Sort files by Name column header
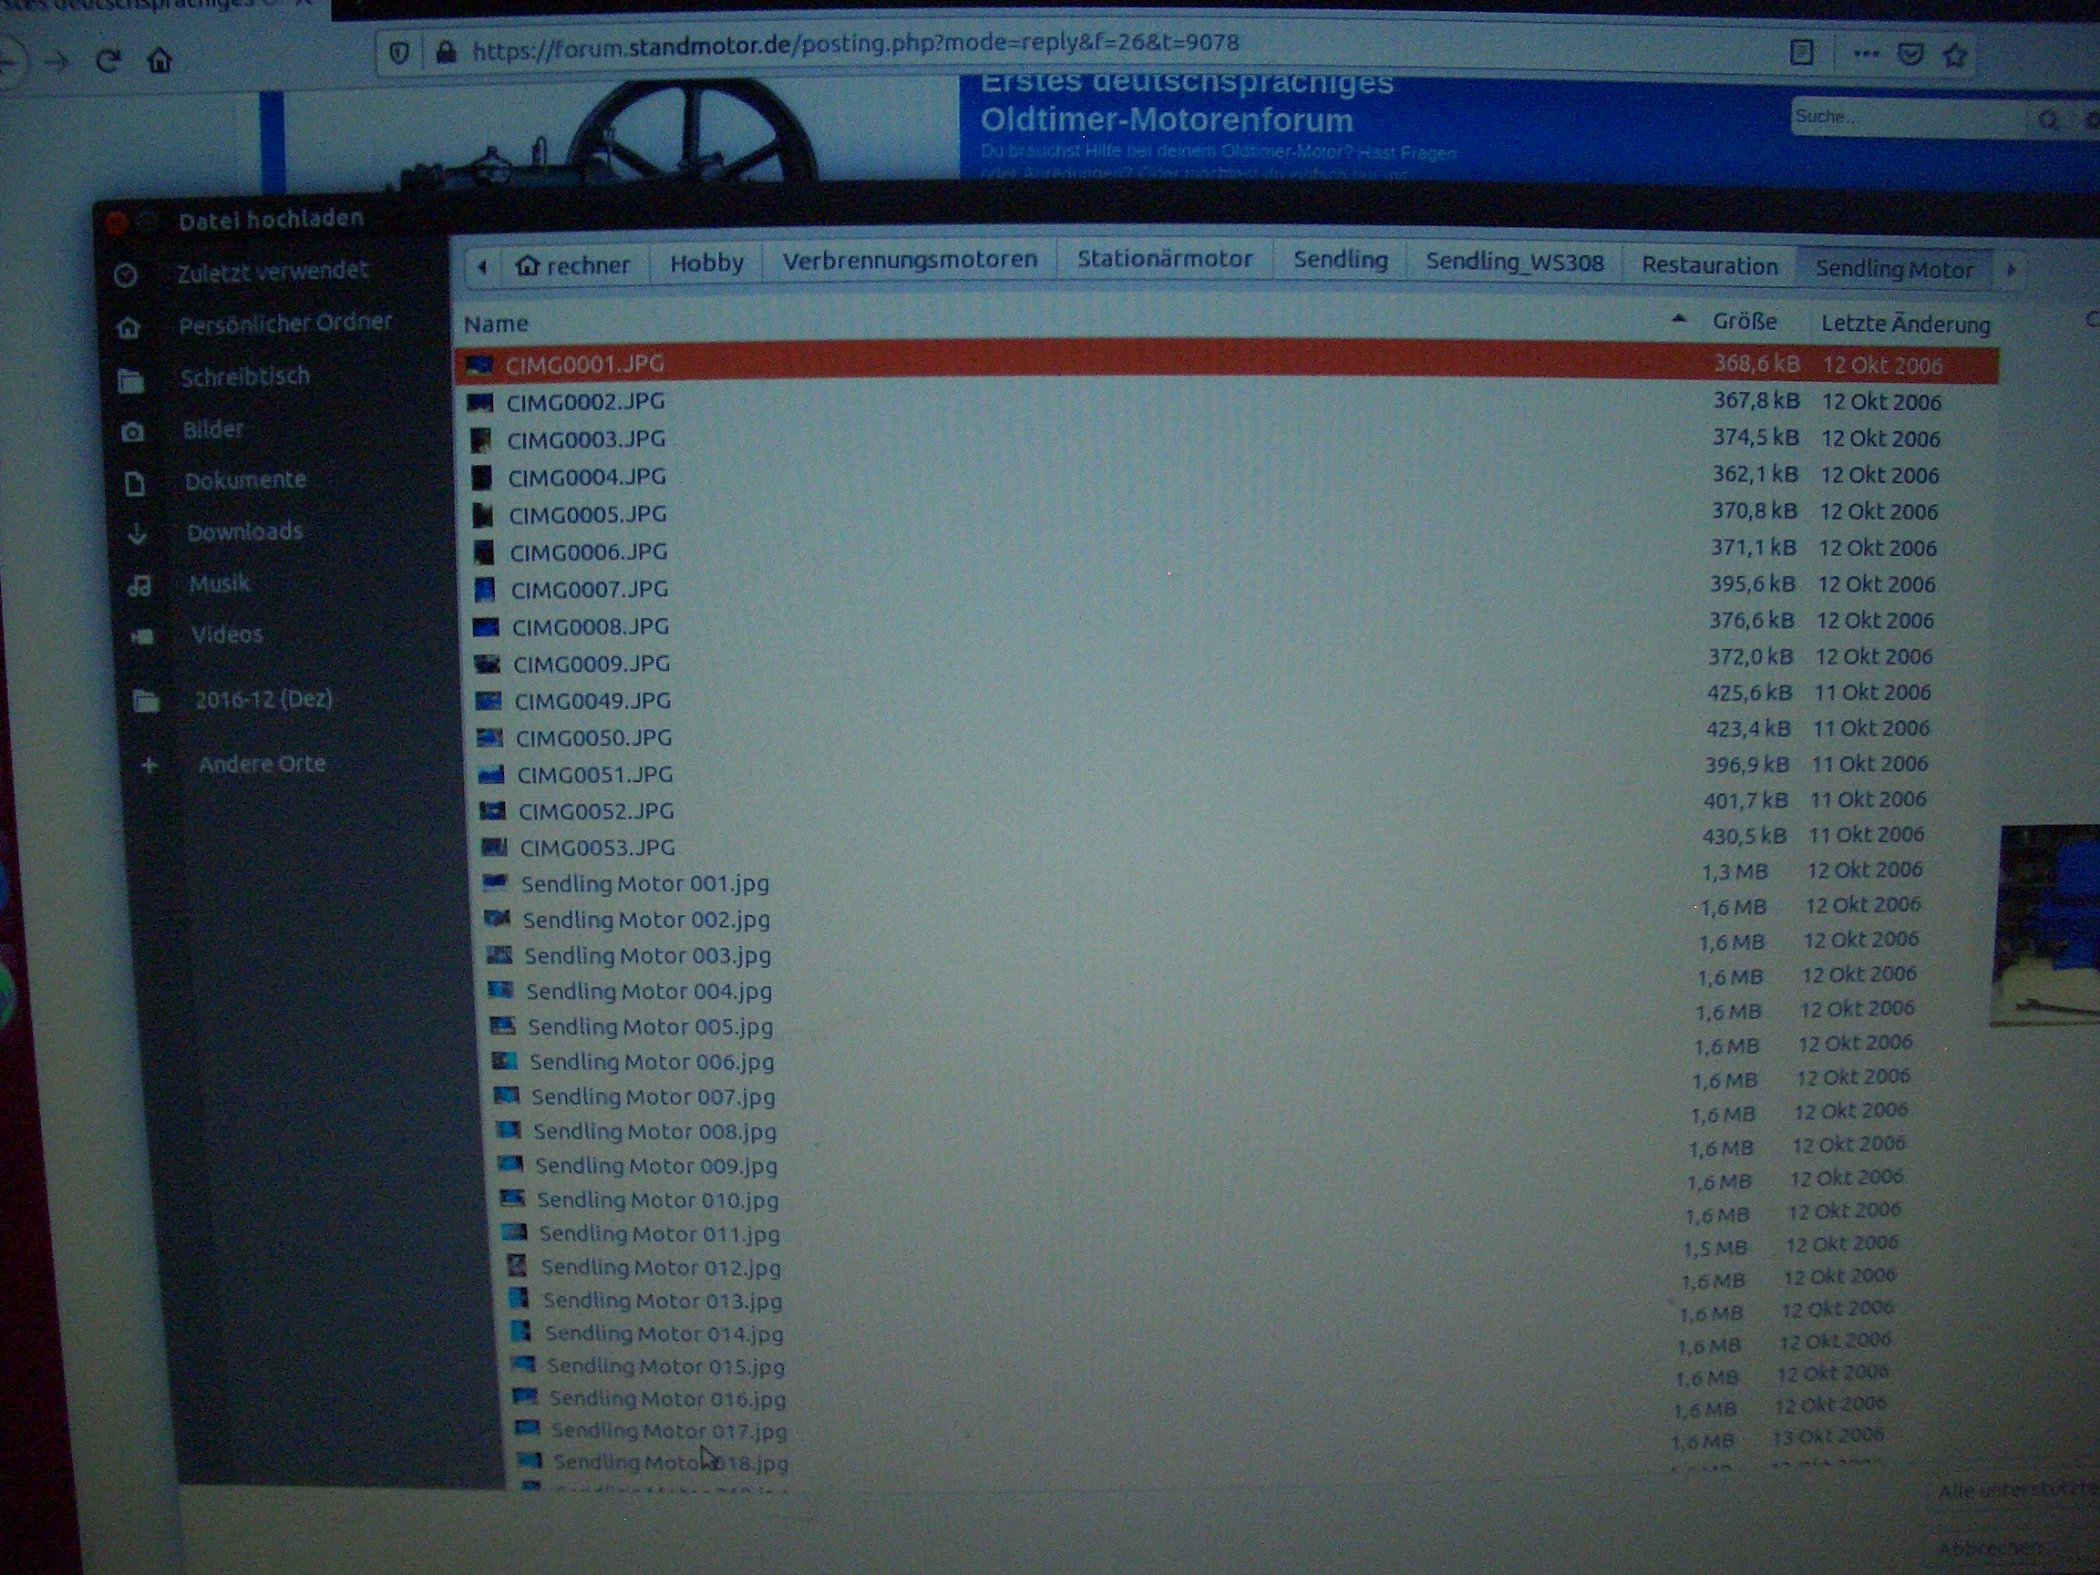The image size is (2100, 1575). tap(496, 323)
